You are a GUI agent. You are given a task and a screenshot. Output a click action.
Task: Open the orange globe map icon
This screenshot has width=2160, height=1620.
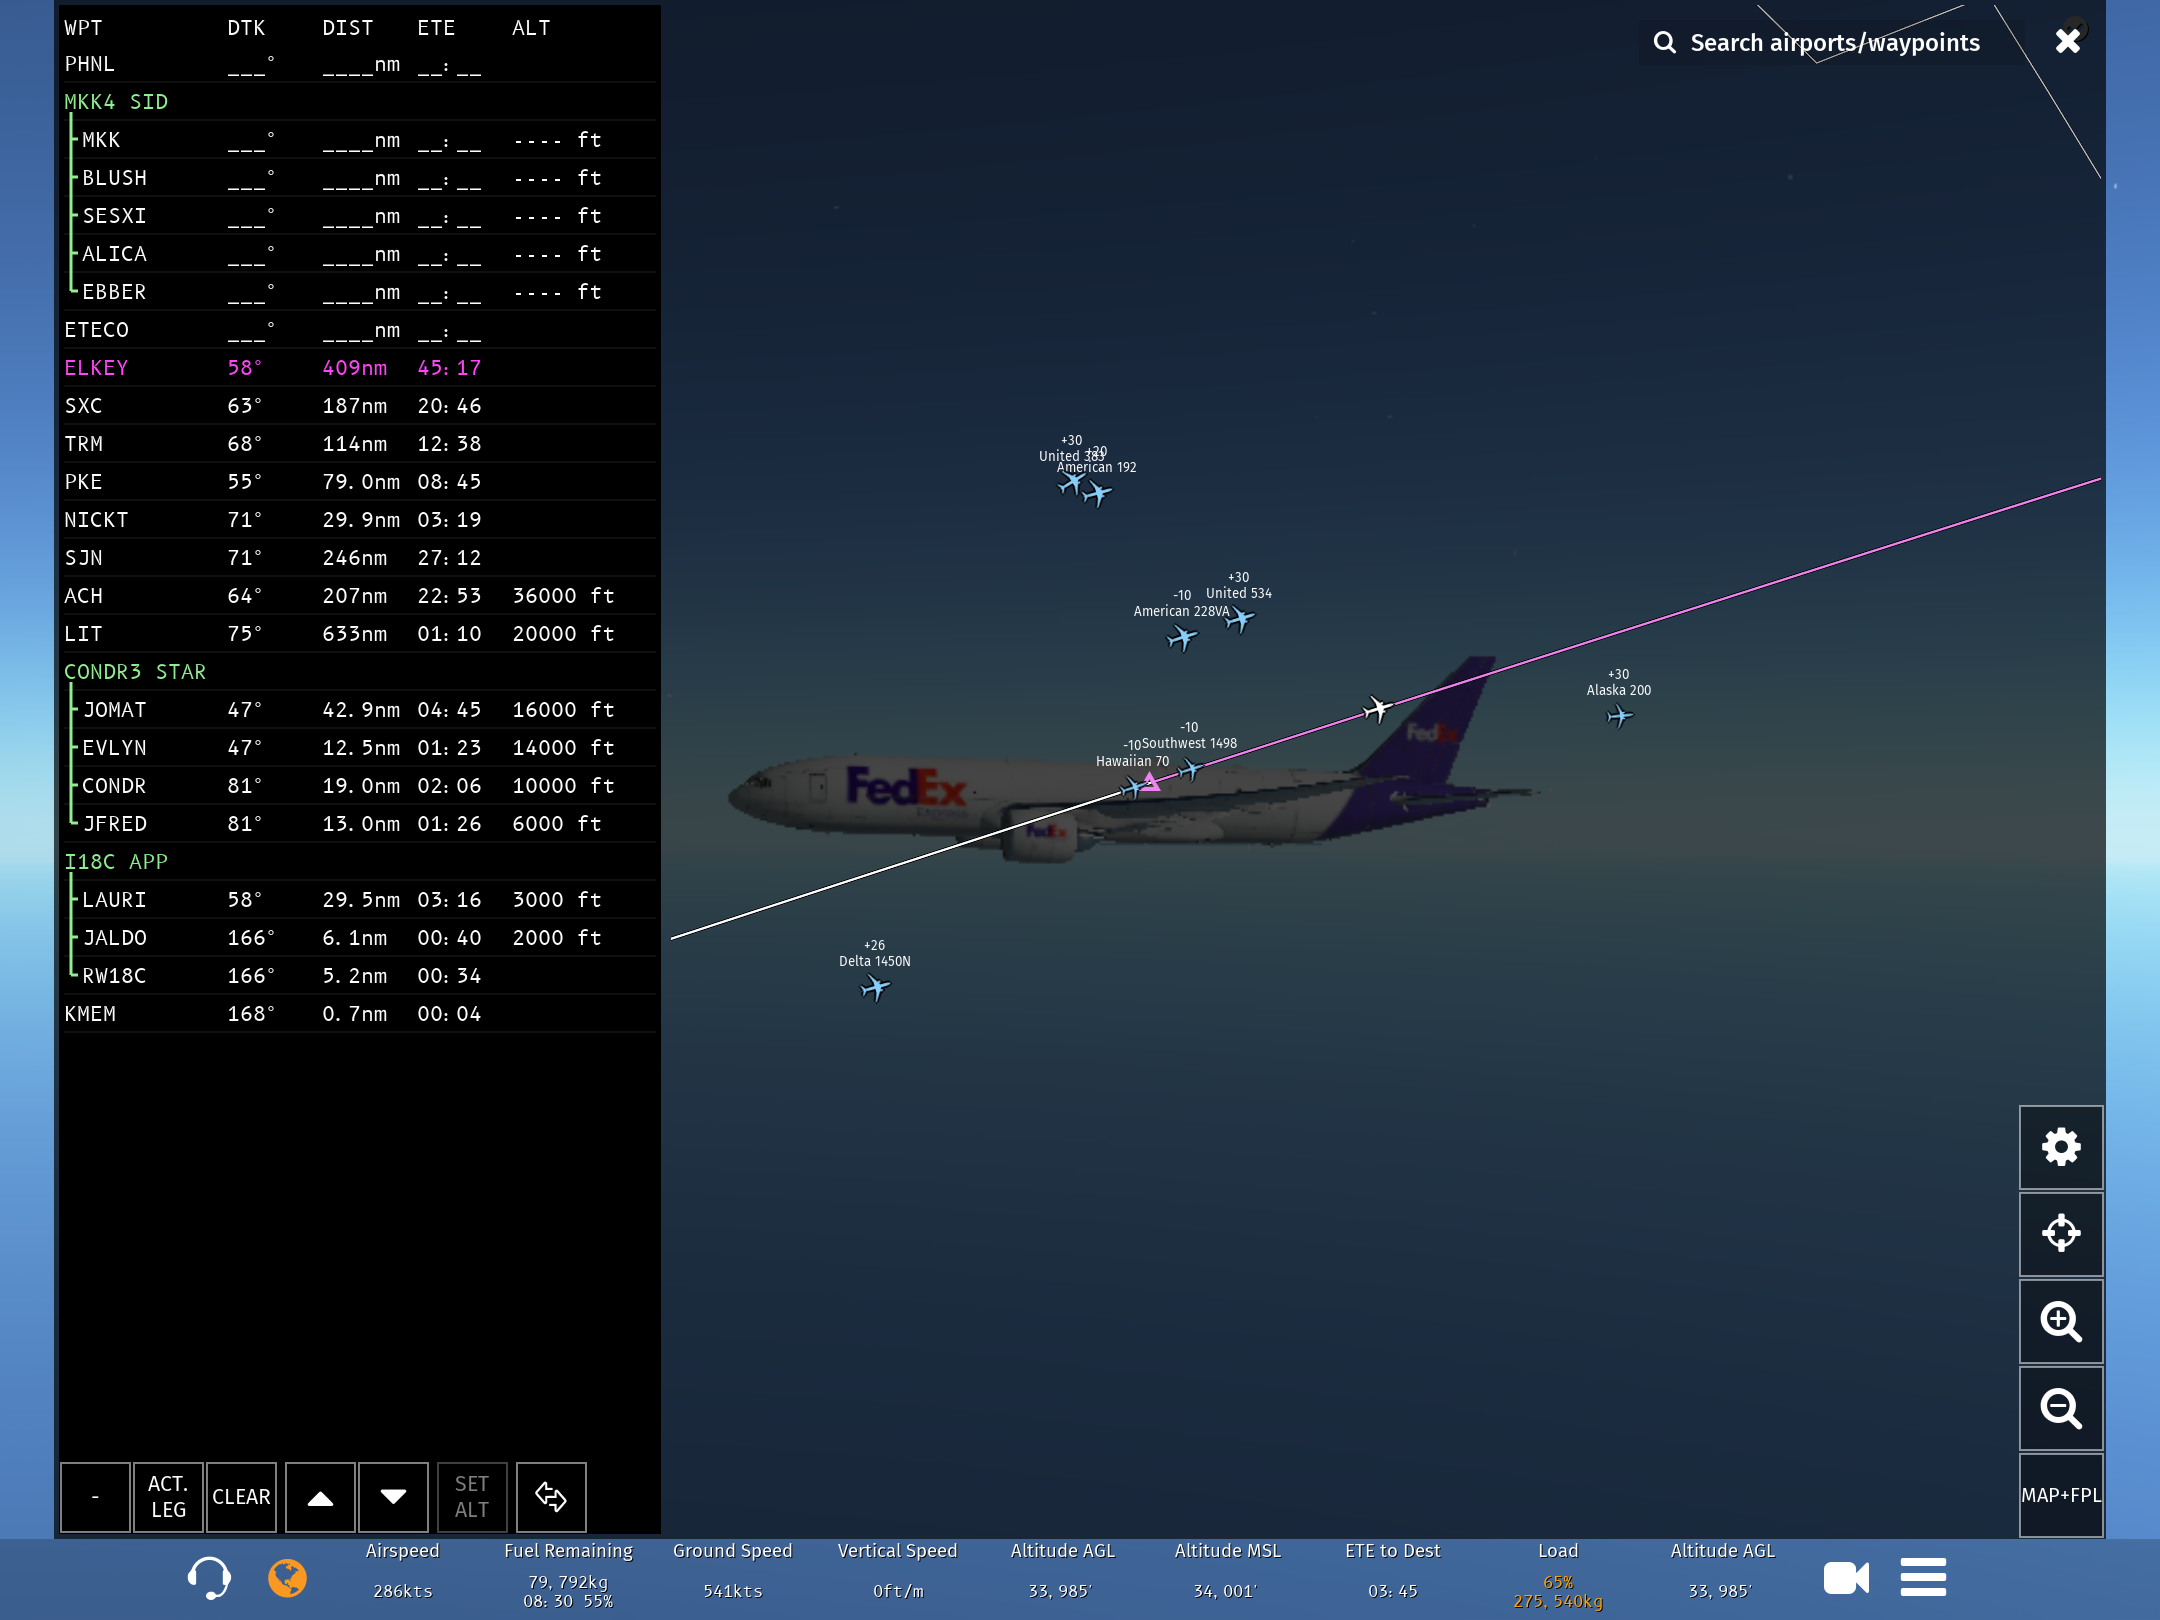click(287, 1578)
